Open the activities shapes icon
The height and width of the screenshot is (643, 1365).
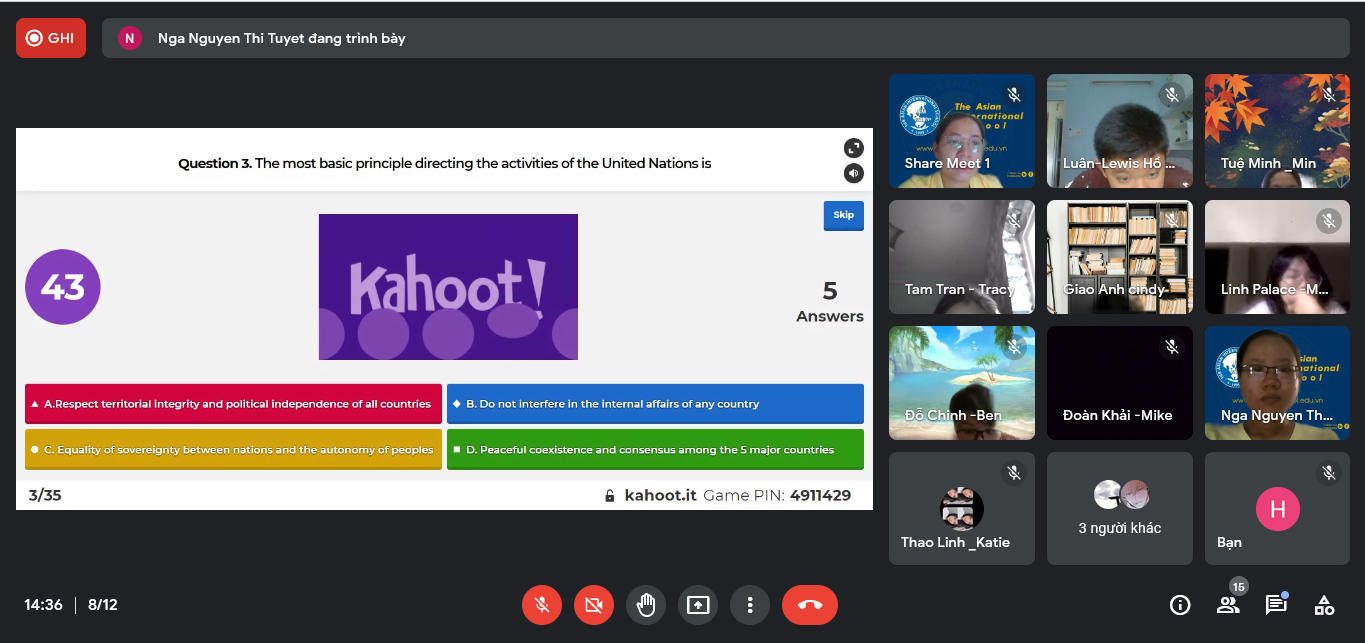pos(1324,605)
